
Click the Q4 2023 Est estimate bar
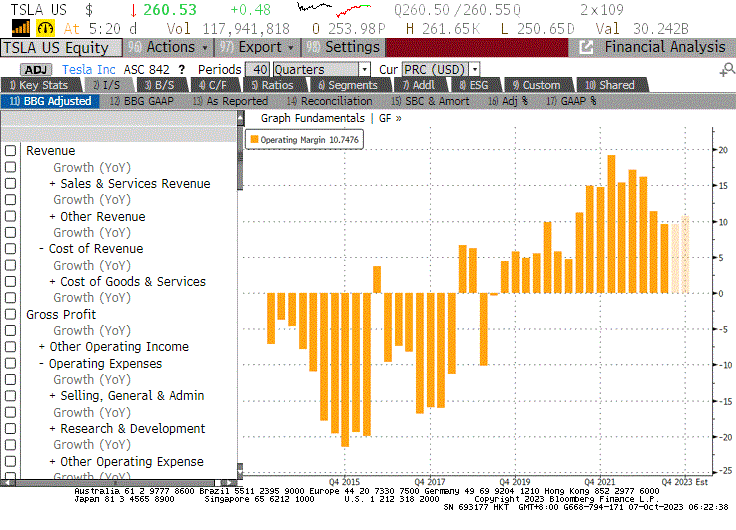coord(685,255)
